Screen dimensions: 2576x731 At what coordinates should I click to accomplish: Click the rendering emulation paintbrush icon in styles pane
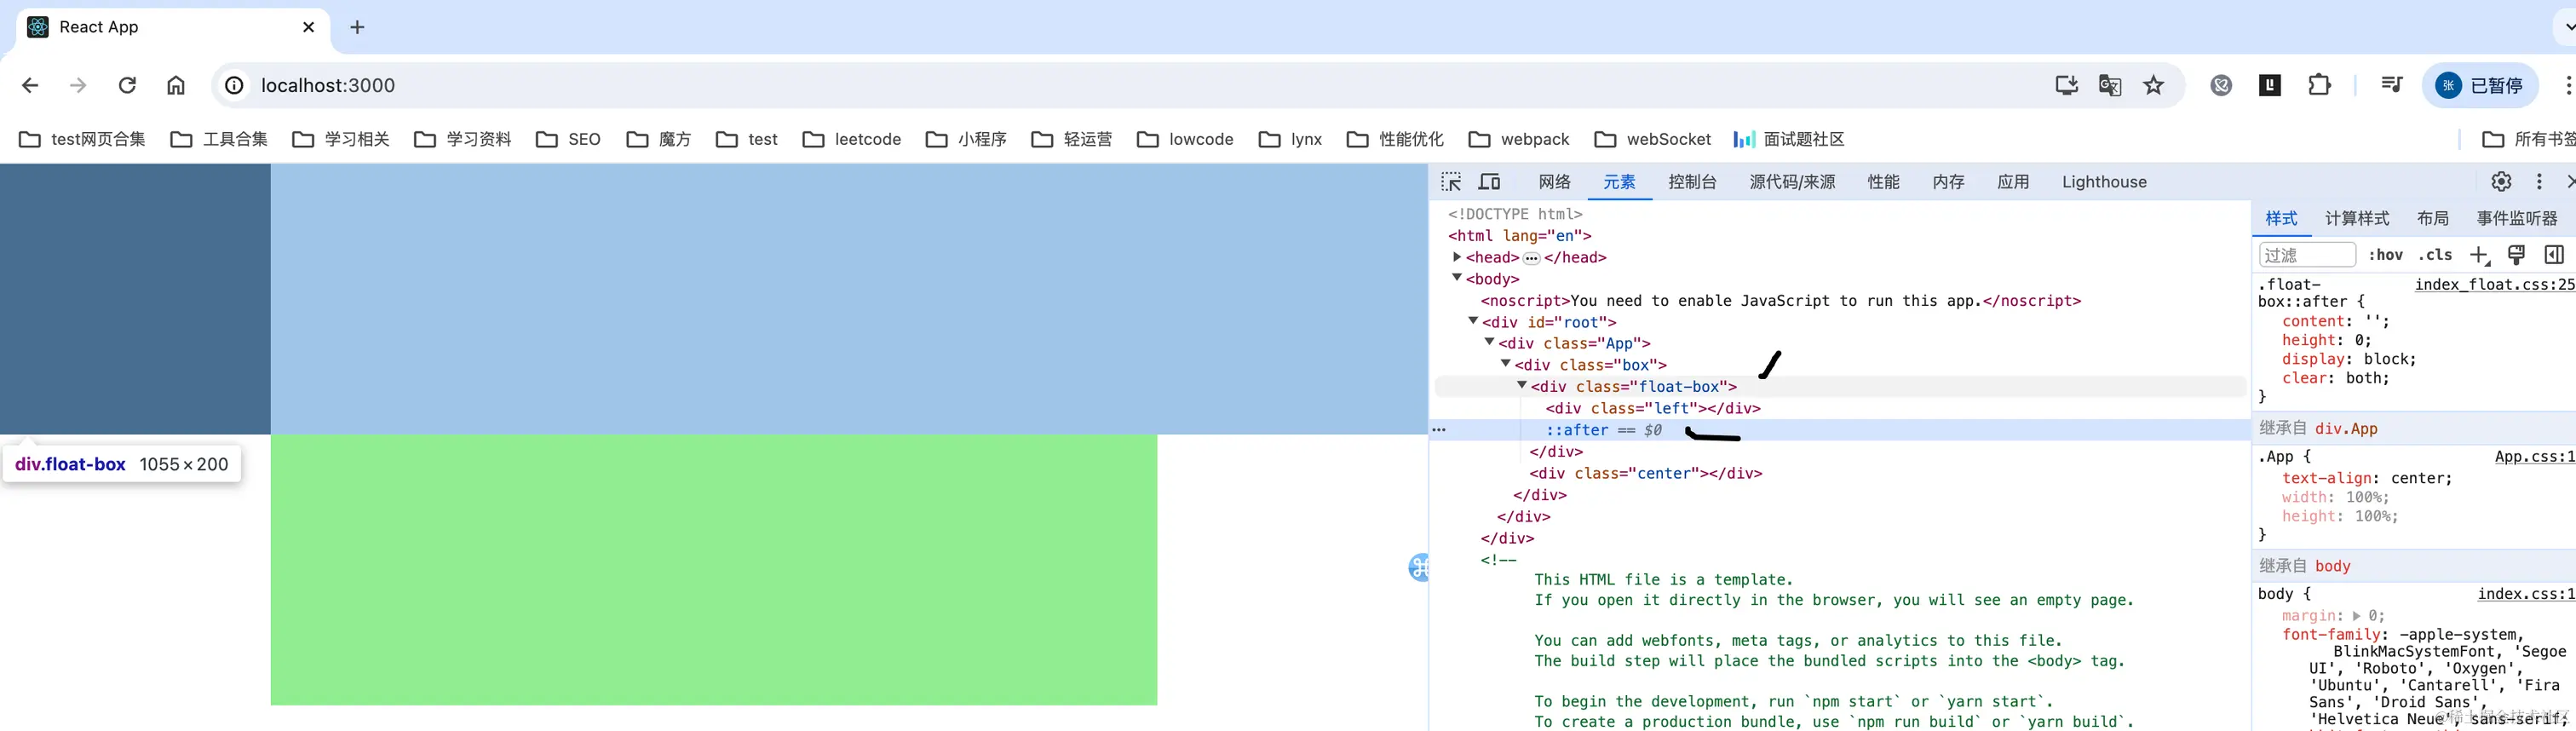tap(2517, 255)
